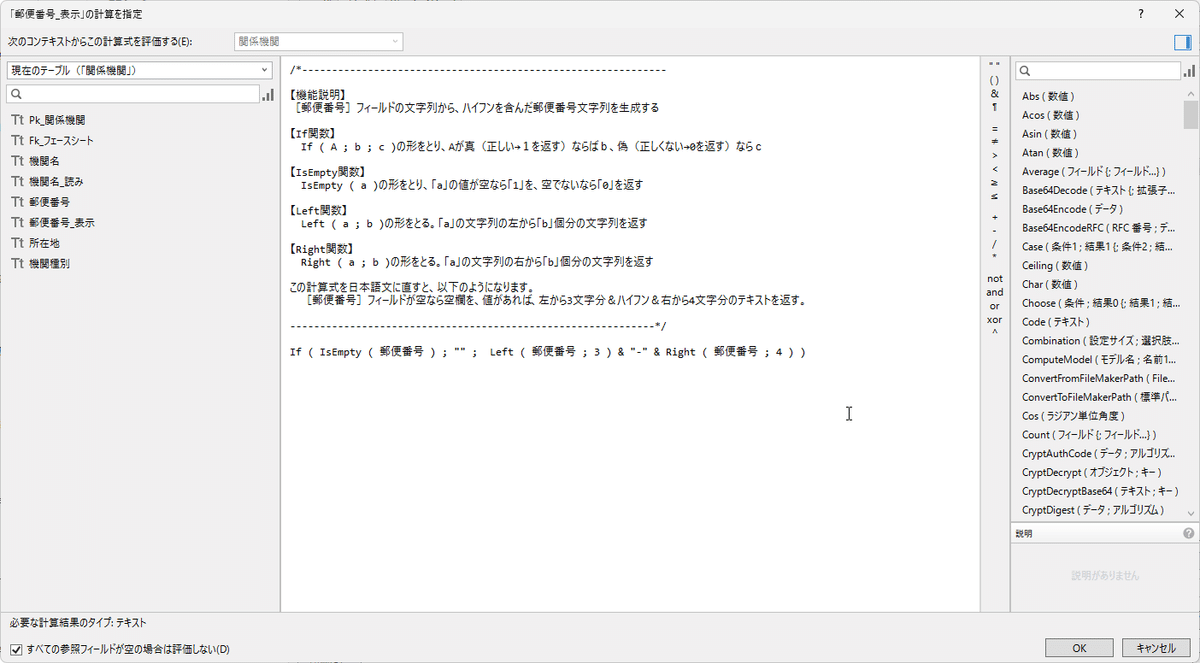Select the Case function
The image size is (1200, 663).
coord(1099,247)
